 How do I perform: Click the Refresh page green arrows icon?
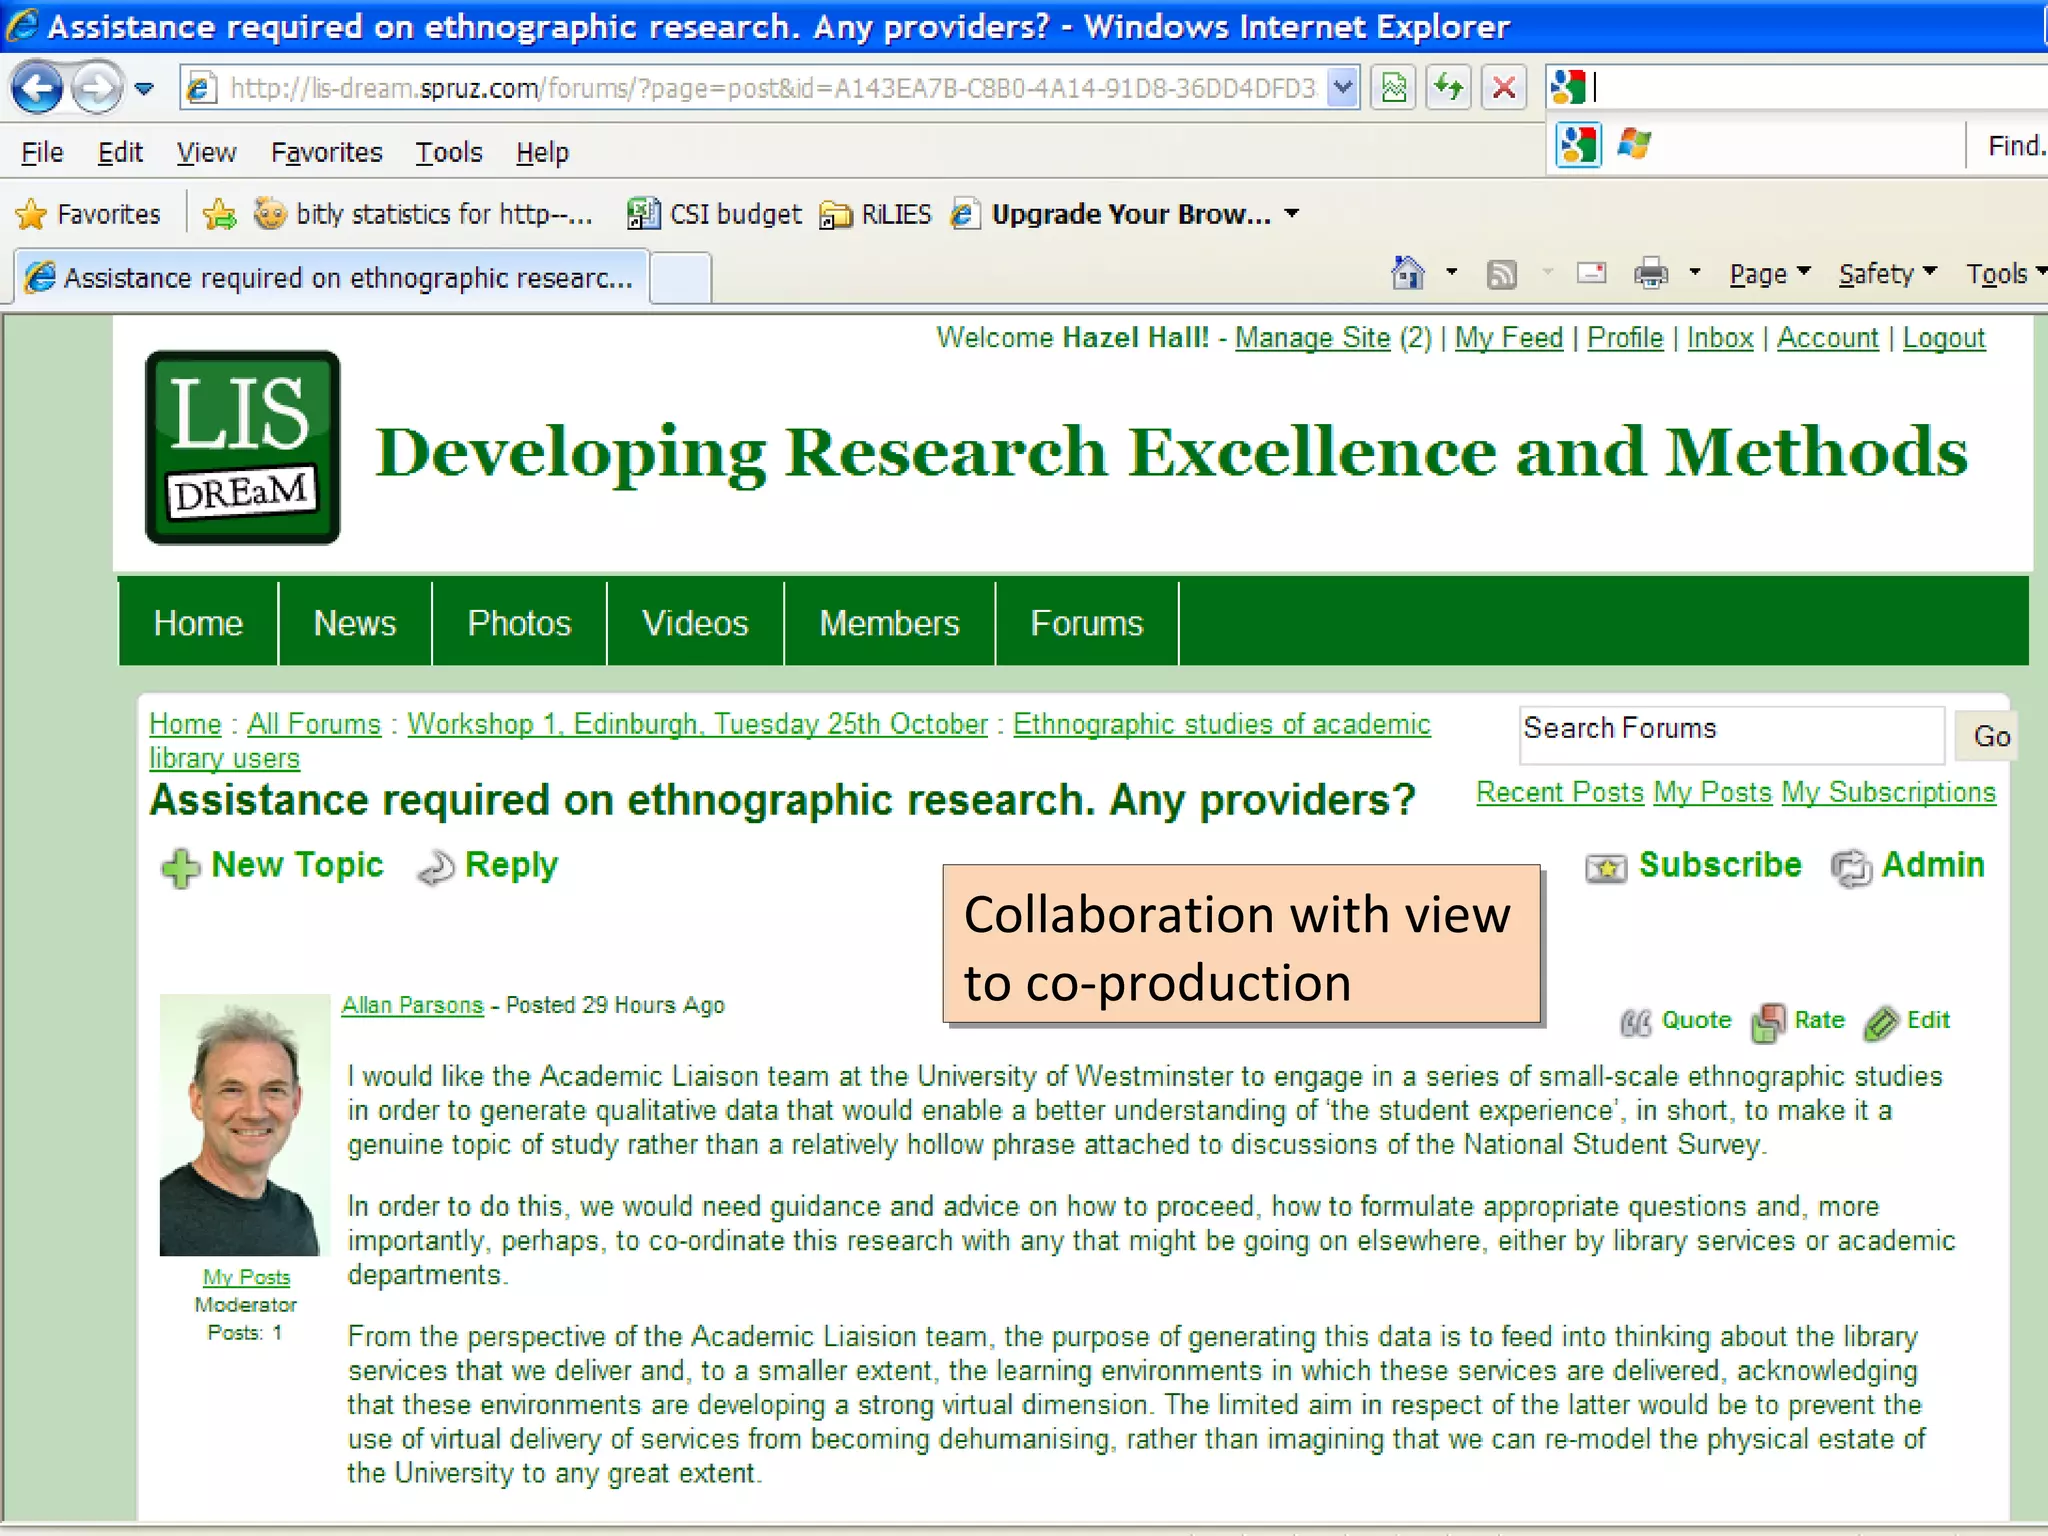click(1448, 88)
